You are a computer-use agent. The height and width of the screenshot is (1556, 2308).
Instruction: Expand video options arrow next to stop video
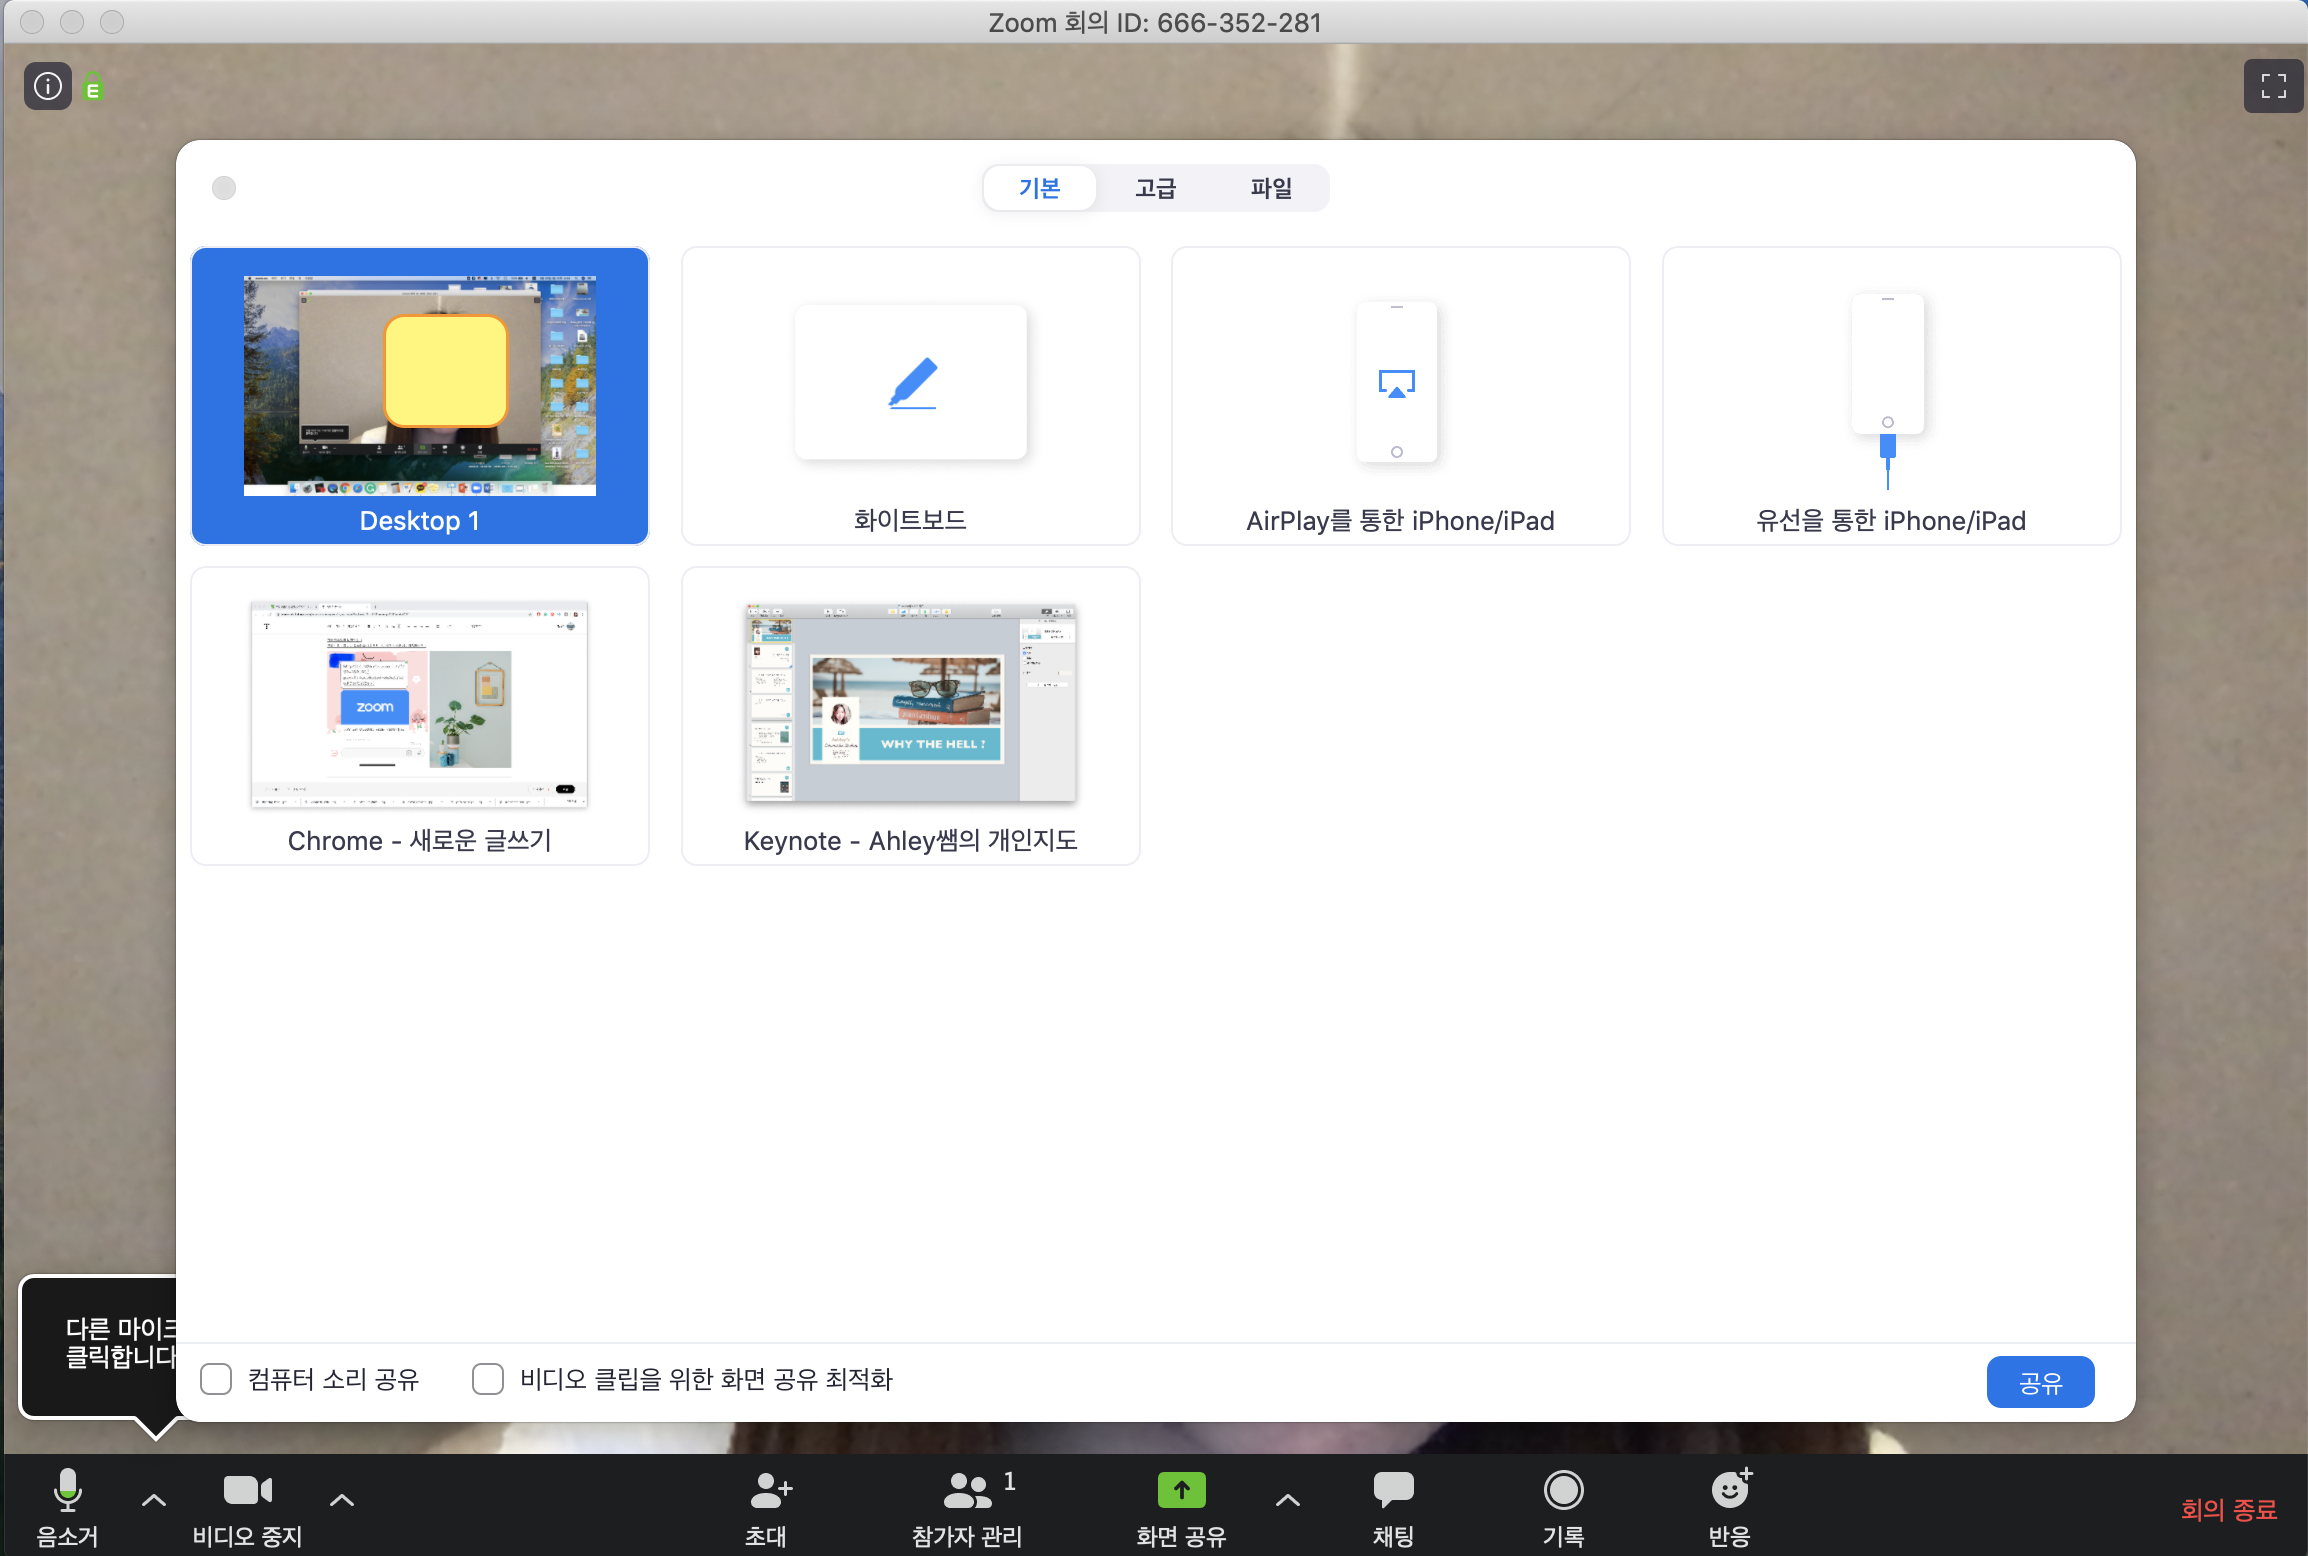[342, 1500]
